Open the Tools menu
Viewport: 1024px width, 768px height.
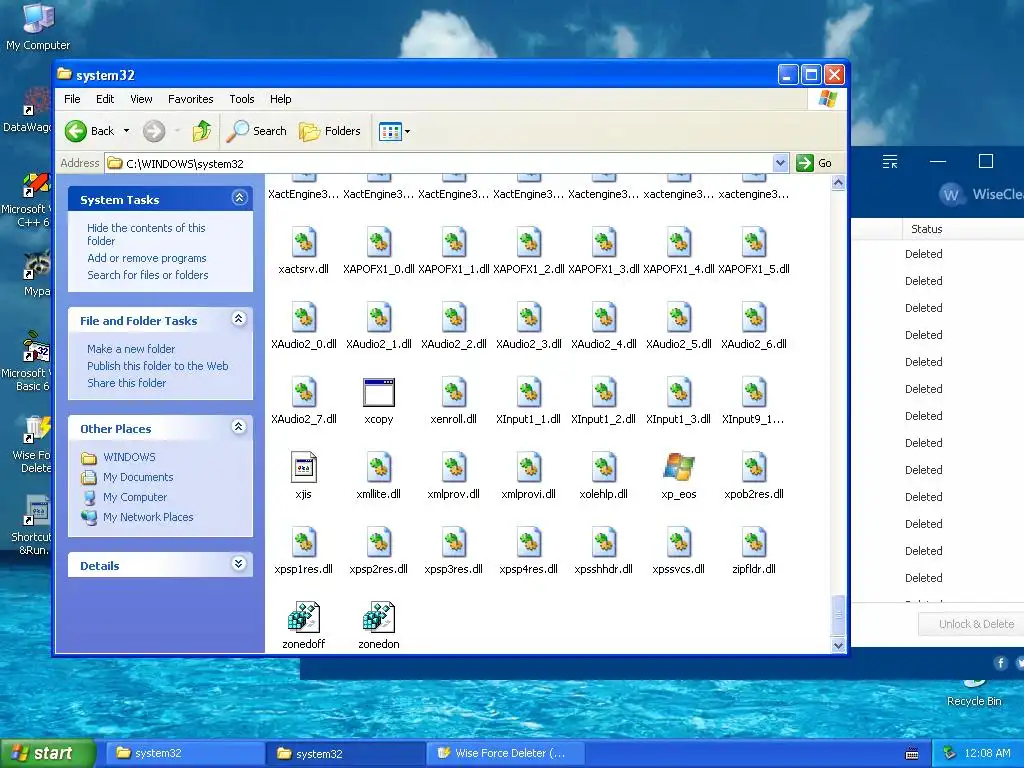242,99
